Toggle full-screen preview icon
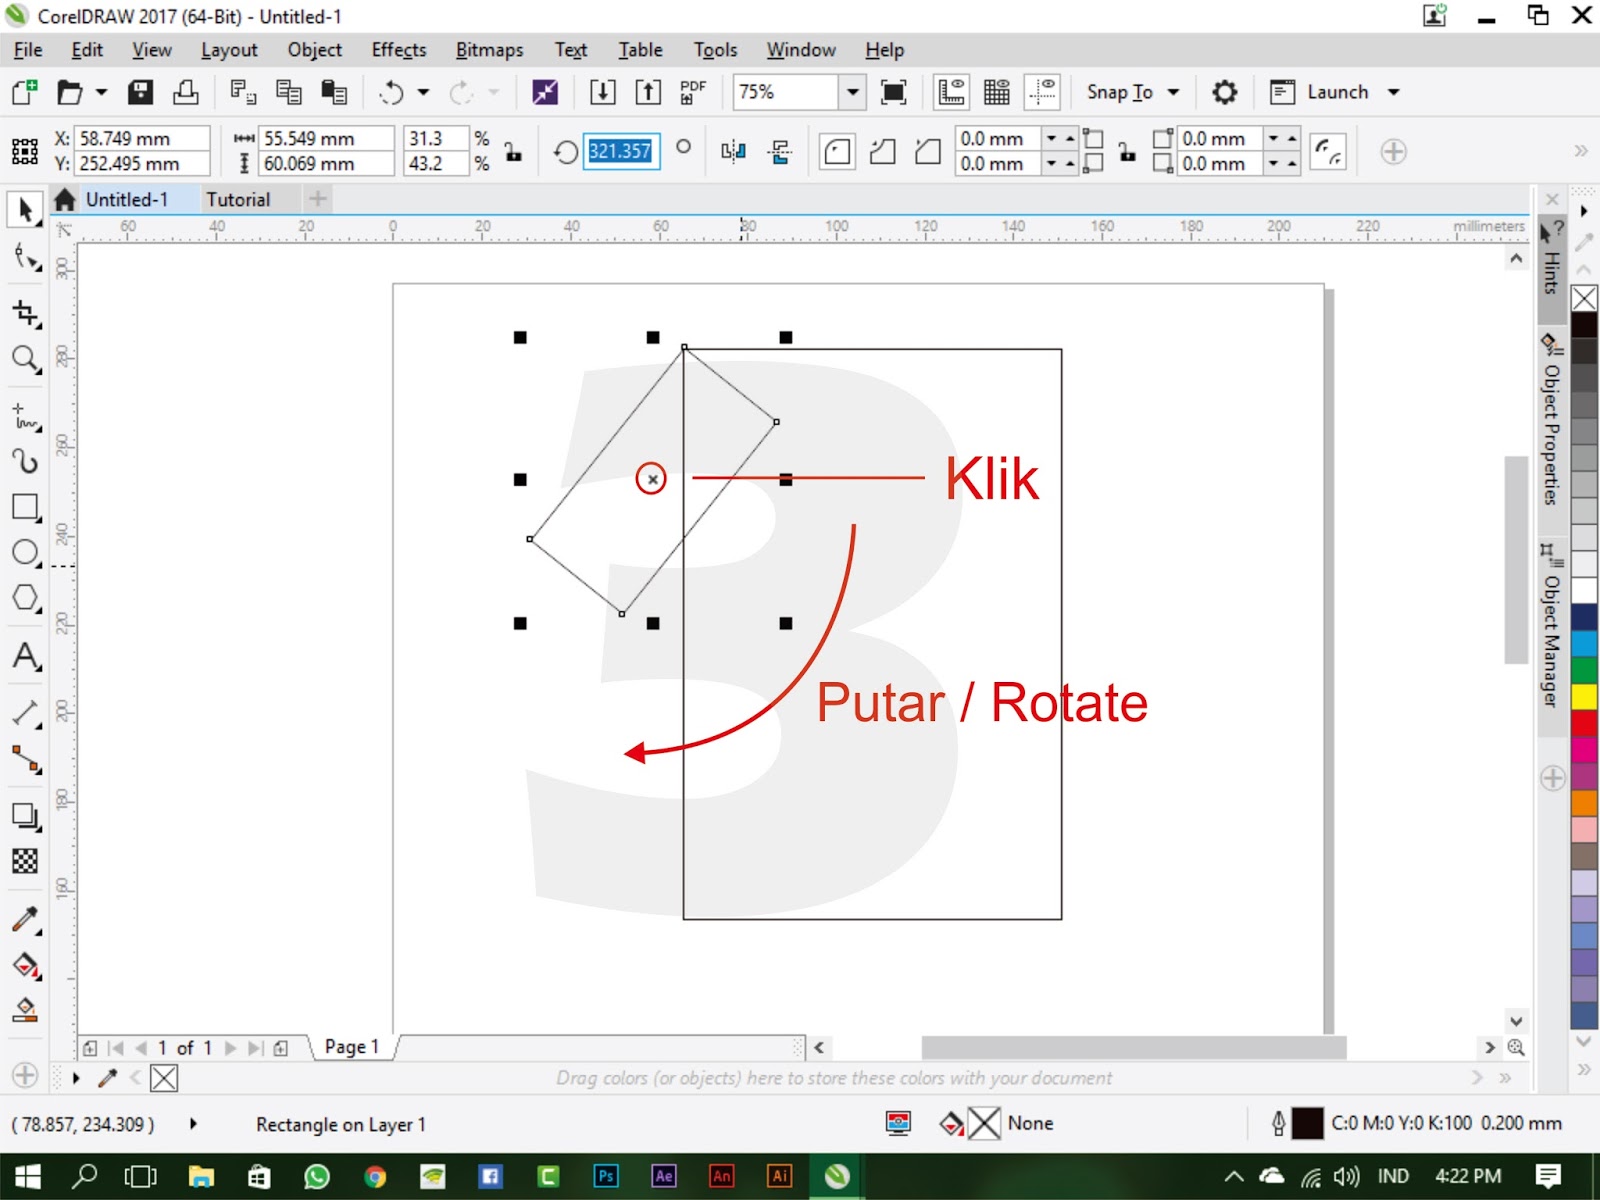The width and height of the screenshot is (1600, 1200). (x=893, y=92)
